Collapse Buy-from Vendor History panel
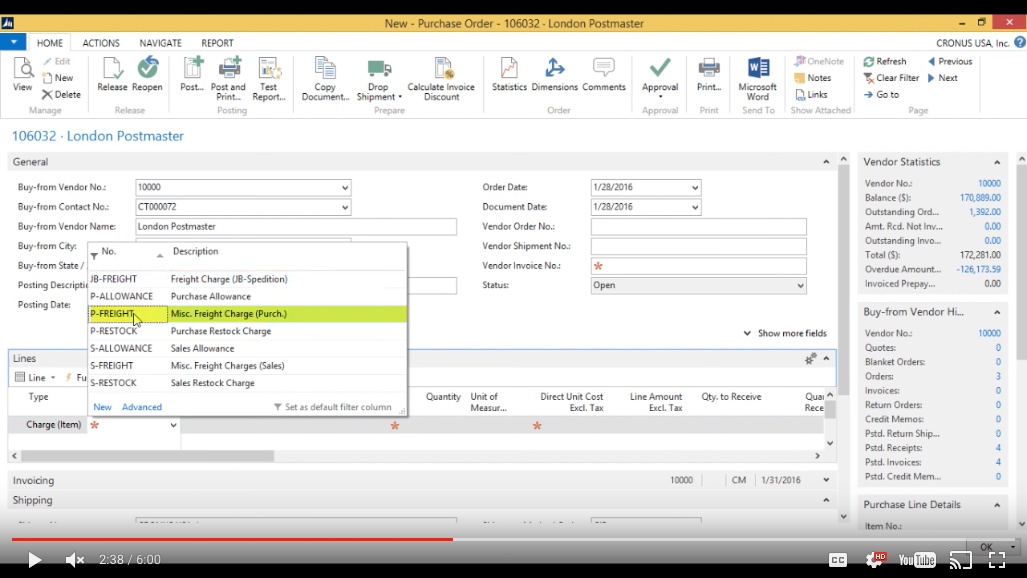This screenshot has width=1027, height=578. click(997, 312)
